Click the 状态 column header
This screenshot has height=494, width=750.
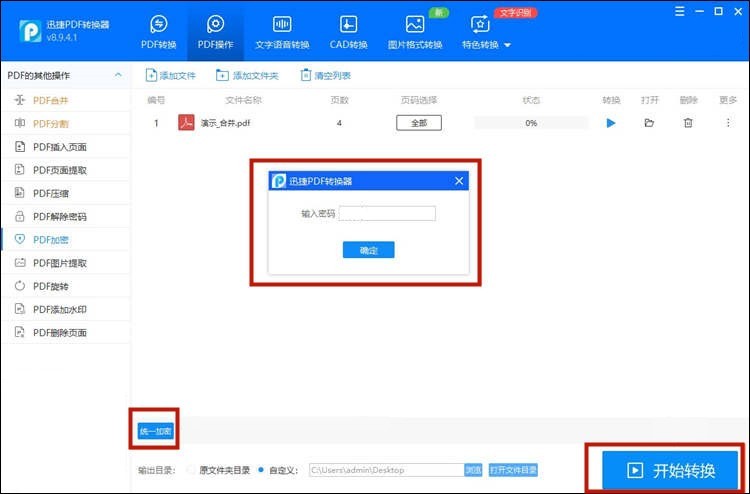click(x=531, y=100)
